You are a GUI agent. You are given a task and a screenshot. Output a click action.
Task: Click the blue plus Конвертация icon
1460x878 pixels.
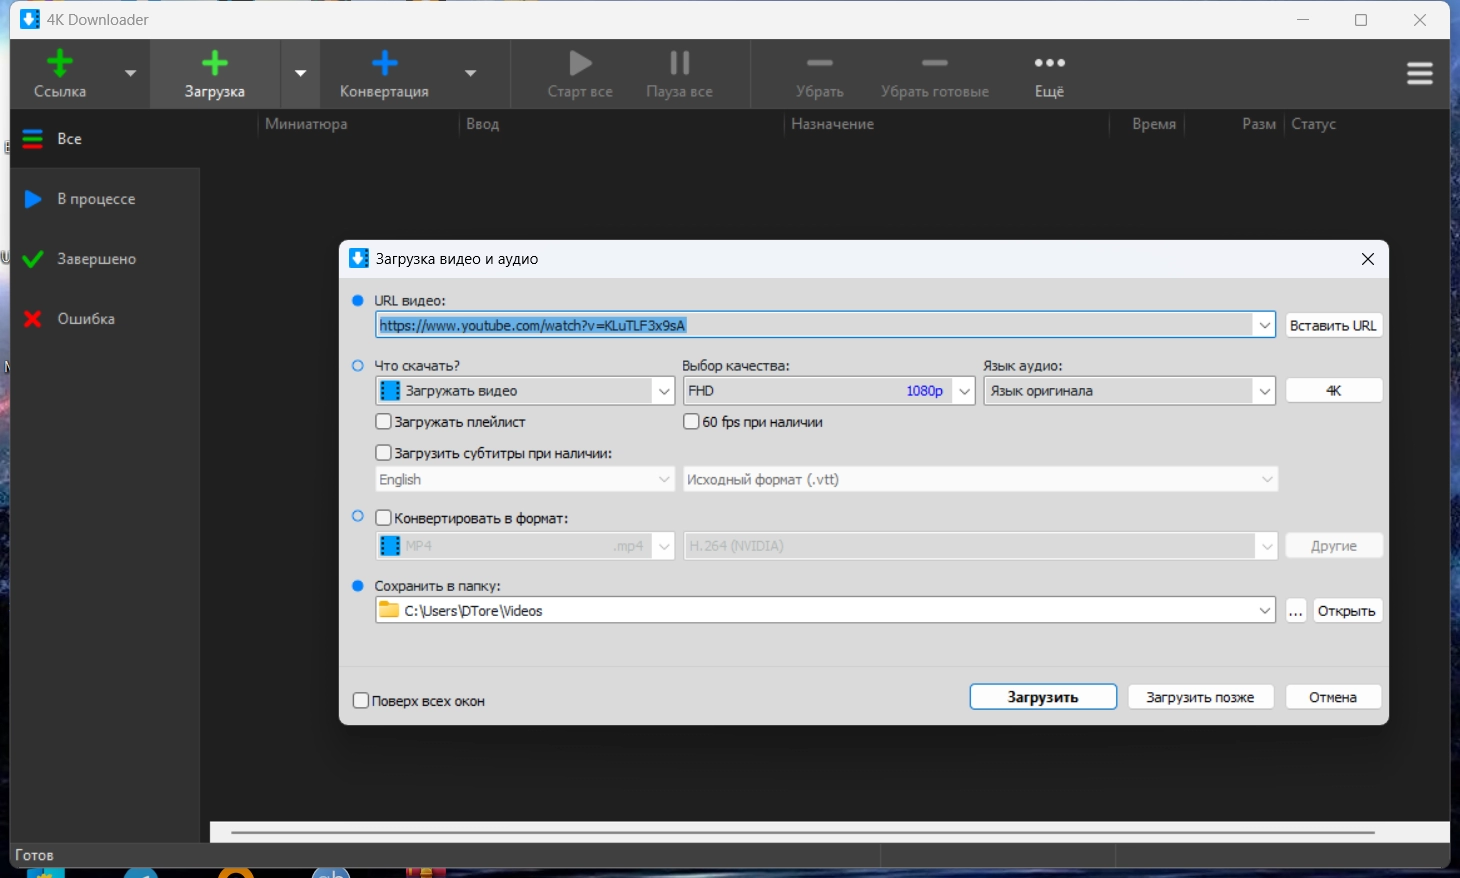[x=385, y=63]
